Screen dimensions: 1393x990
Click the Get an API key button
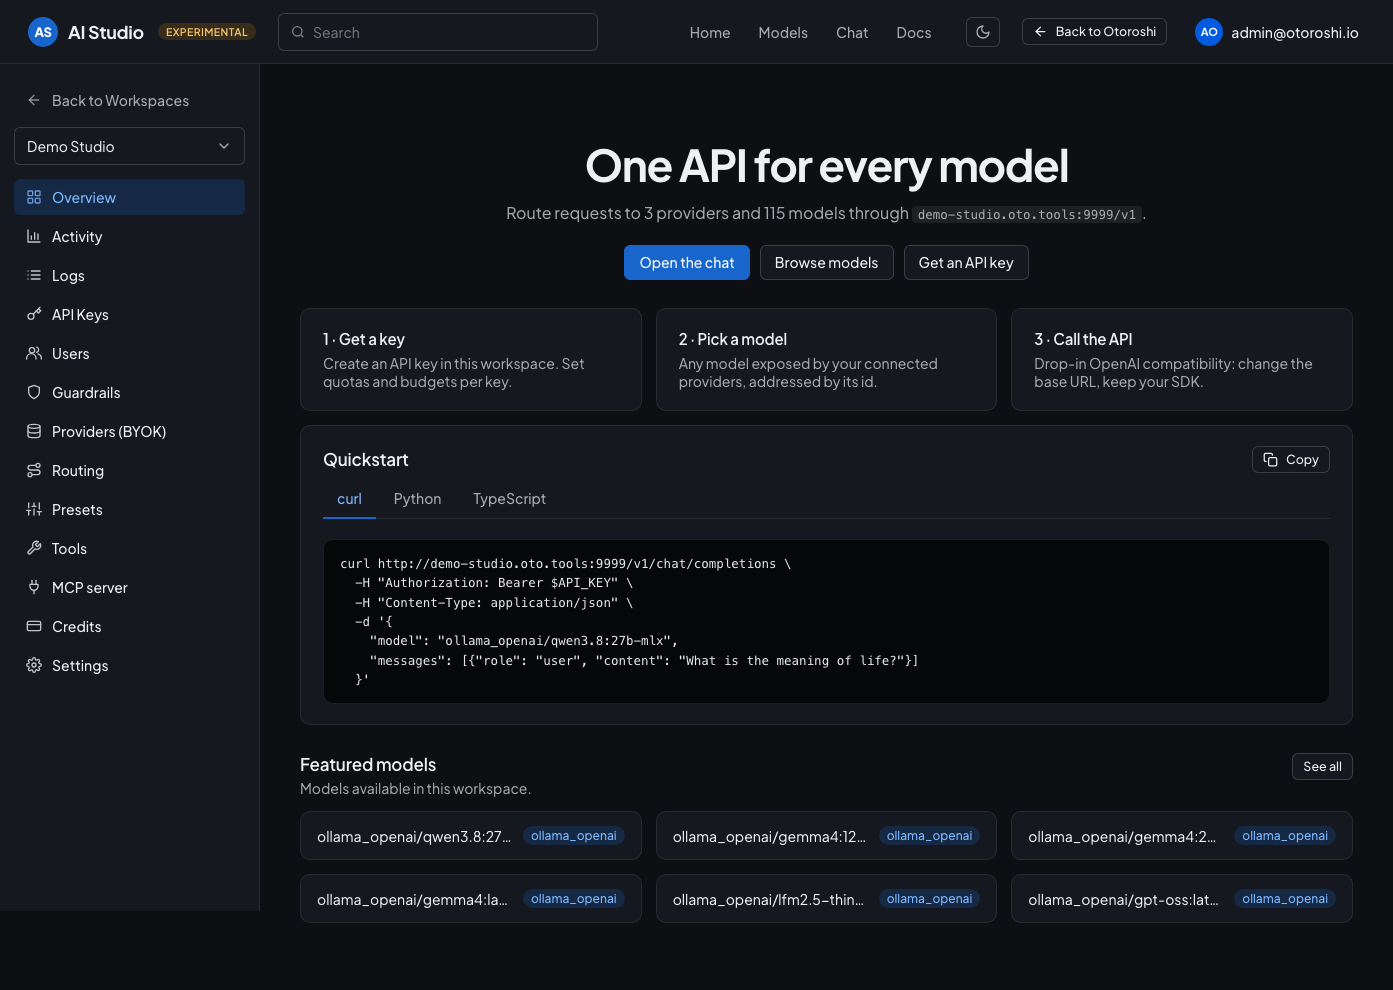click(966, 262)
